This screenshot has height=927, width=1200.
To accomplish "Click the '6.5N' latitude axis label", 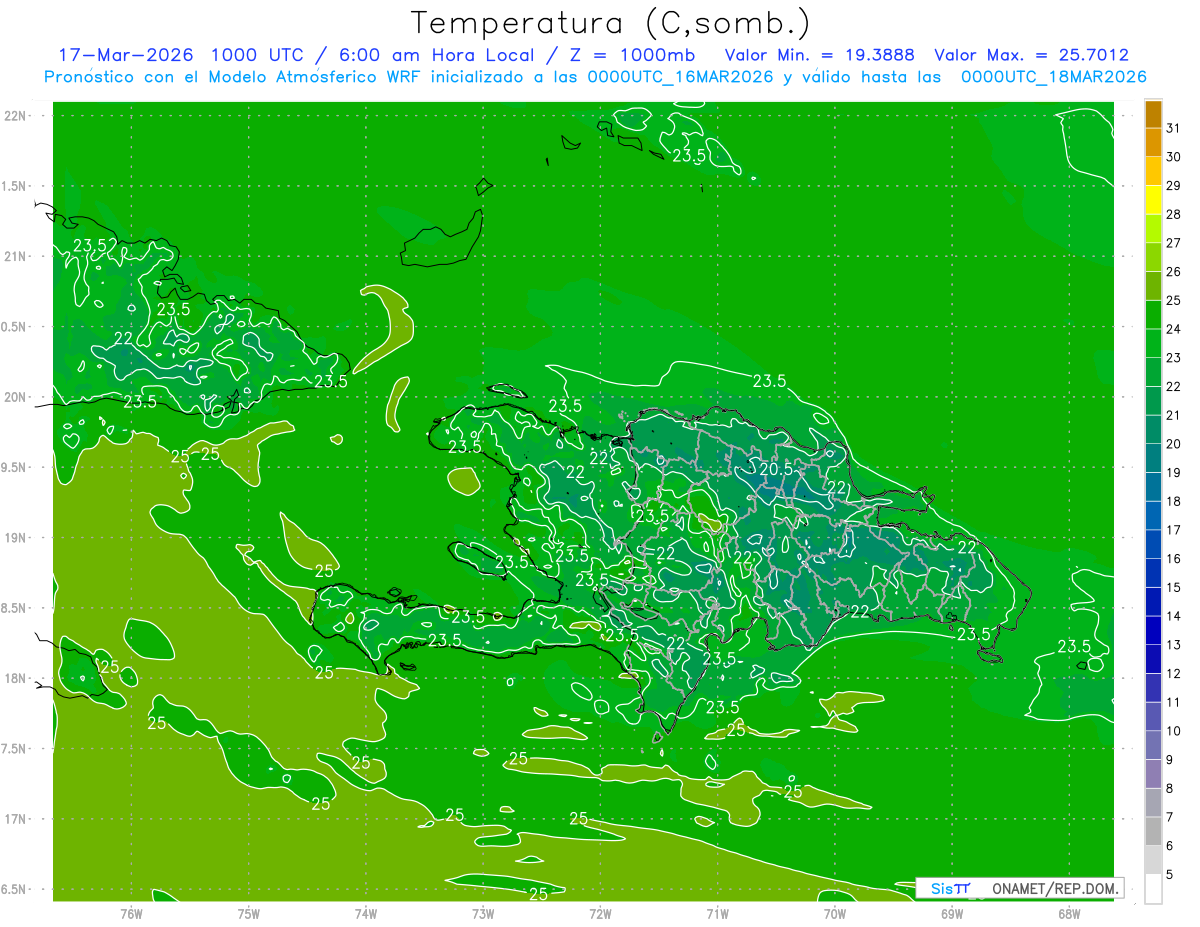I will tap(15, 889).
